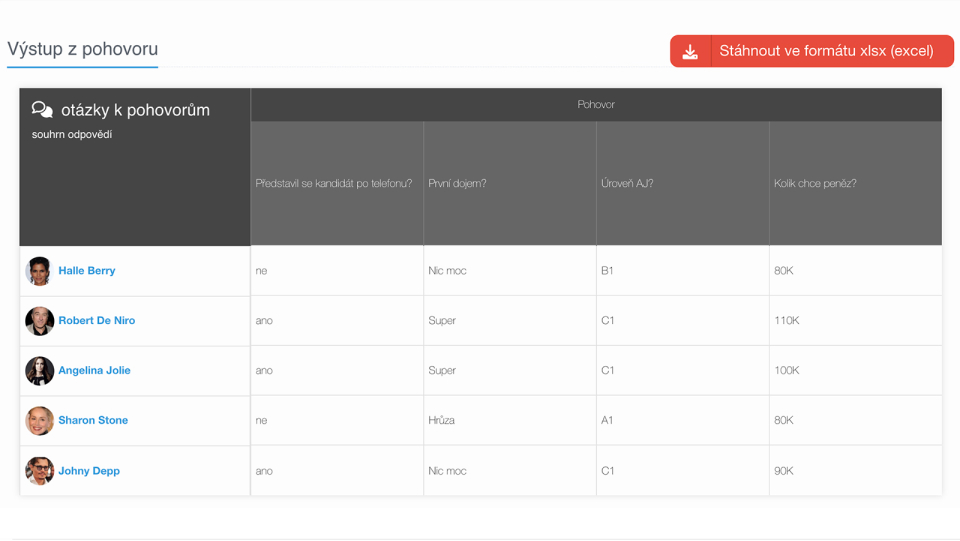
Task: Click Angelina Jolie's avatar photo
Action: coord(39,371)
